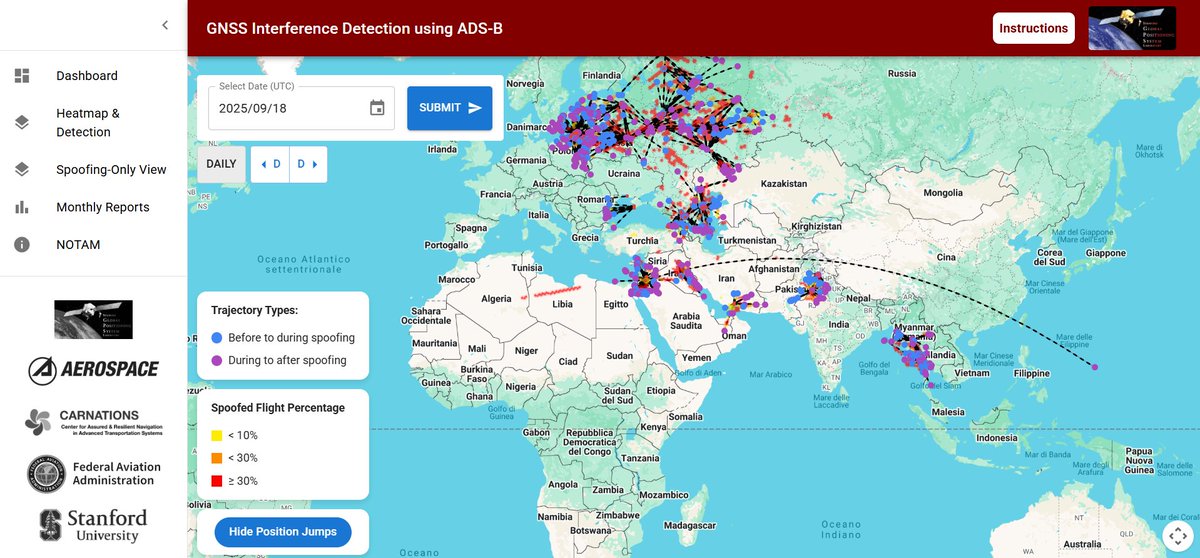Screen dimensions: 1200x558
Task: Click Hide Position Jumps button
Action: (x=283, y=532)
